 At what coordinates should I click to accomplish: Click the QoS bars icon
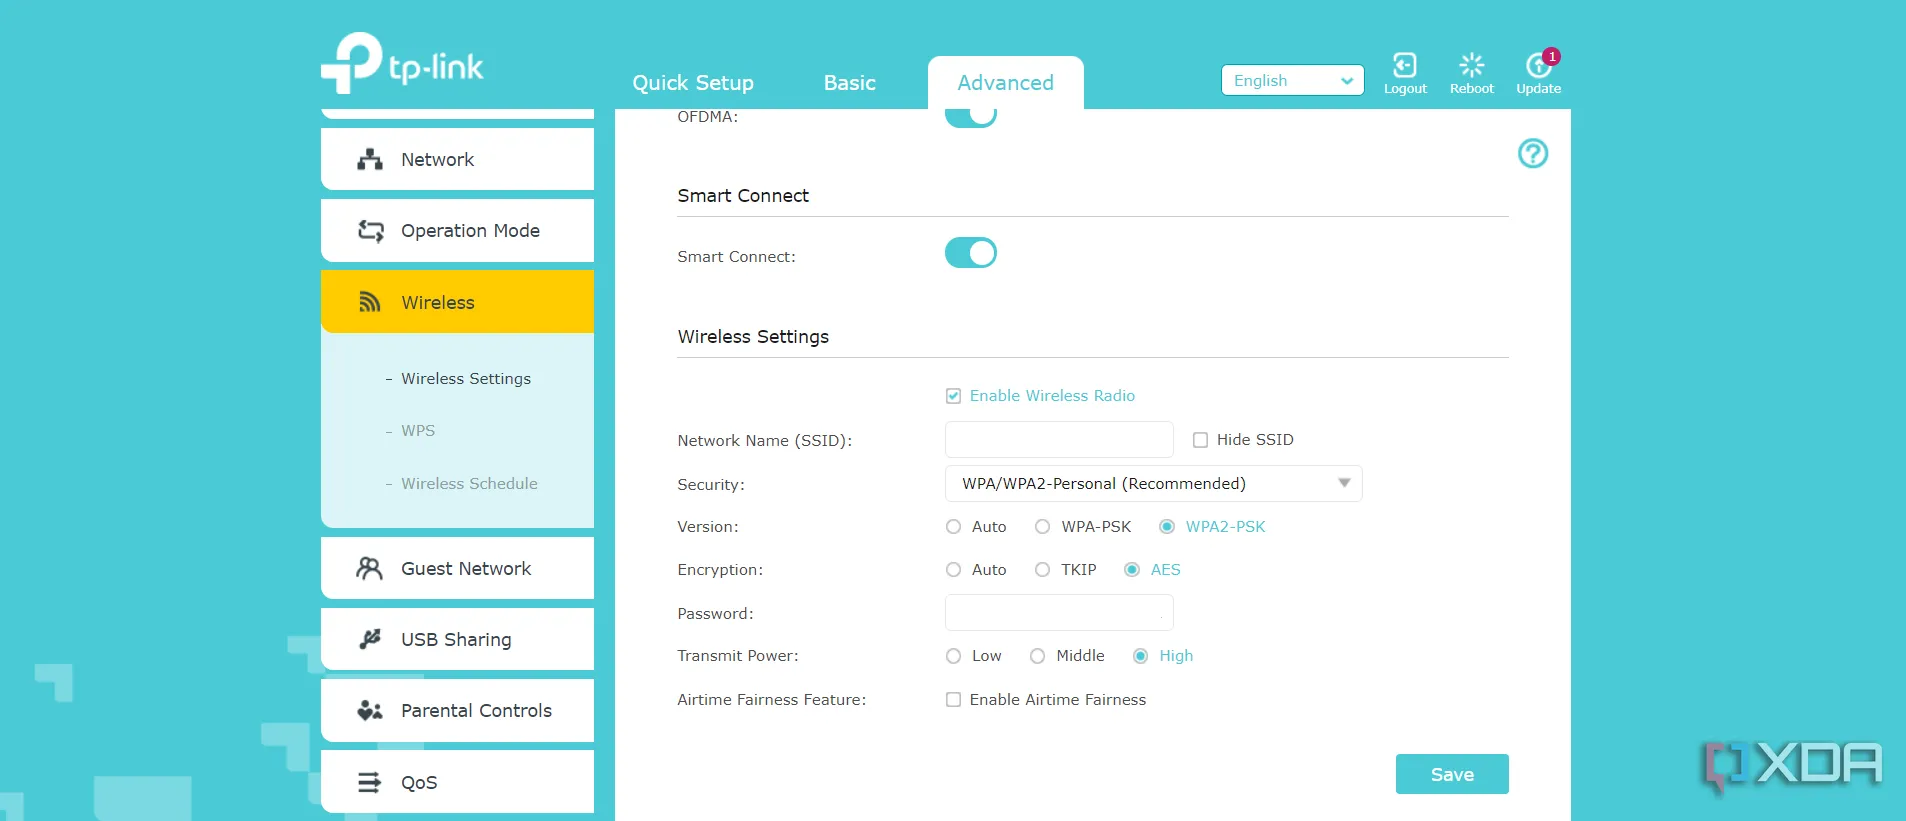click(370, 782)
